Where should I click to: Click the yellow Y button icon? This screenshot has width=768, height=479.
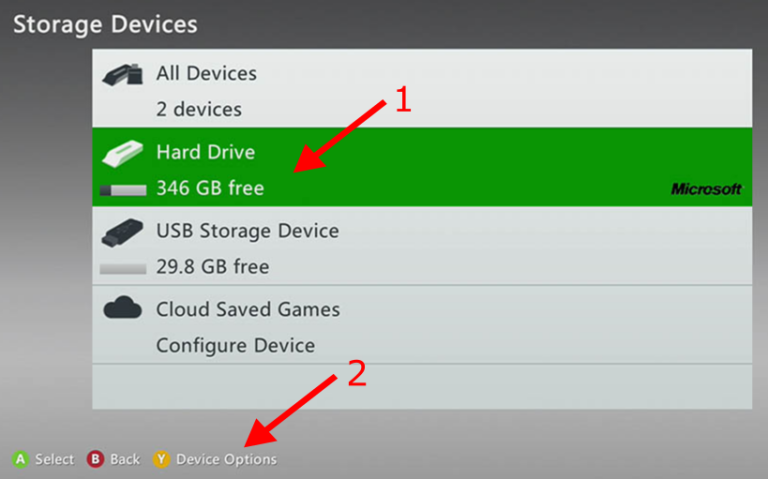pos(161,459)
